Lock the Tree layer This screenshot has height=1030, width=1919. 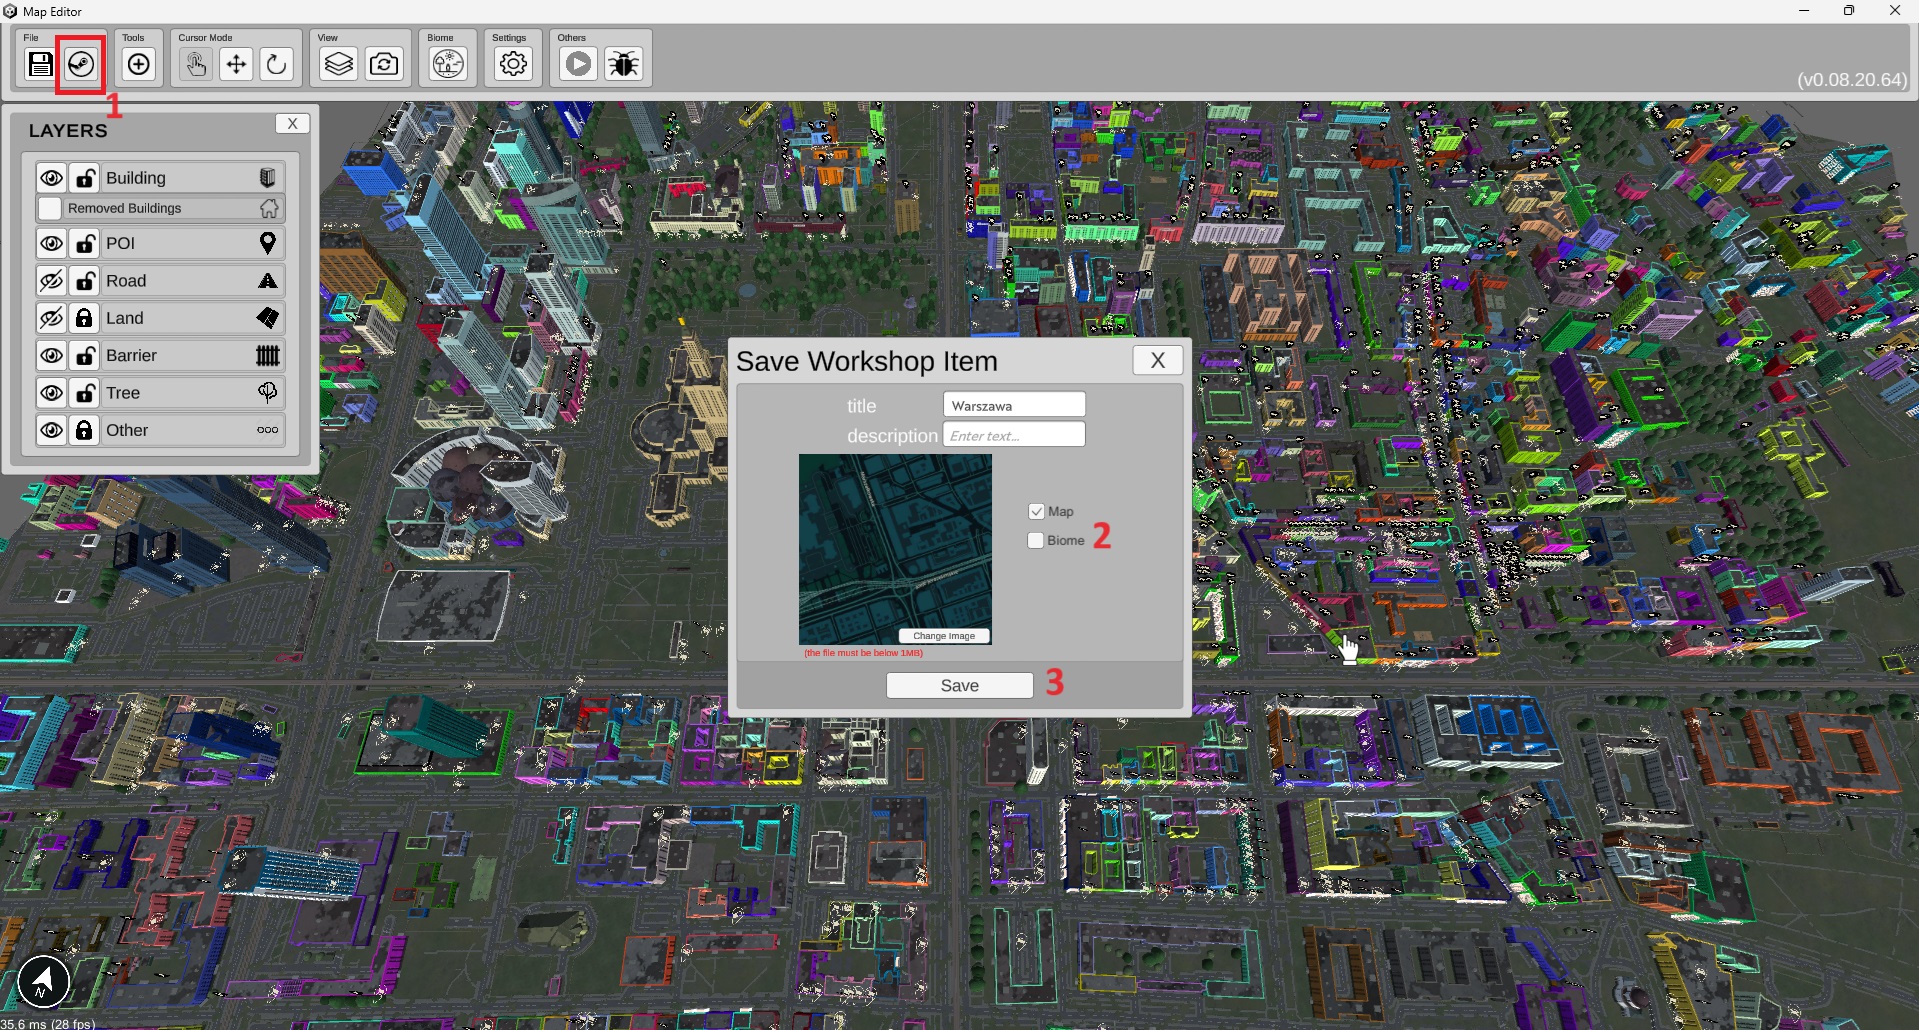click(x=85, y=393)
